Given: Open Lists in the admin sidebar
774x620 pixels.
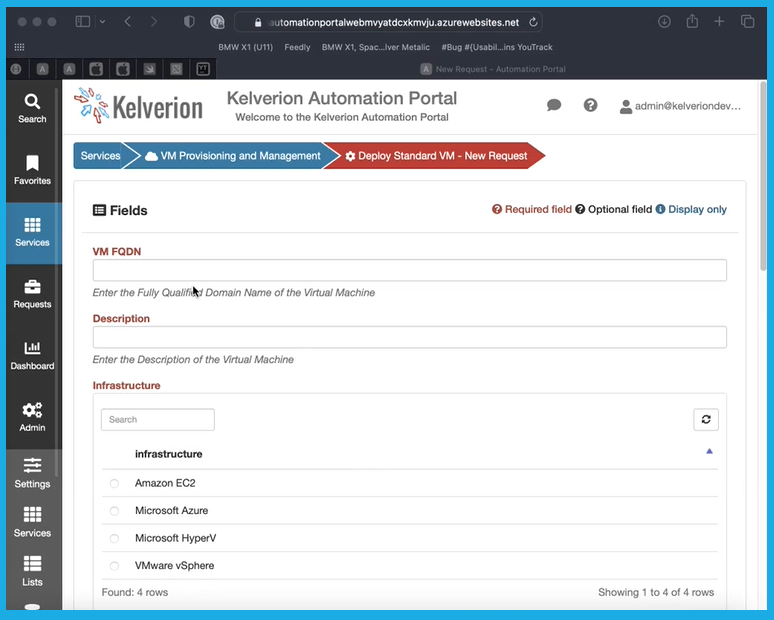Looking at the screenshot, I should [x=32, y=571].
